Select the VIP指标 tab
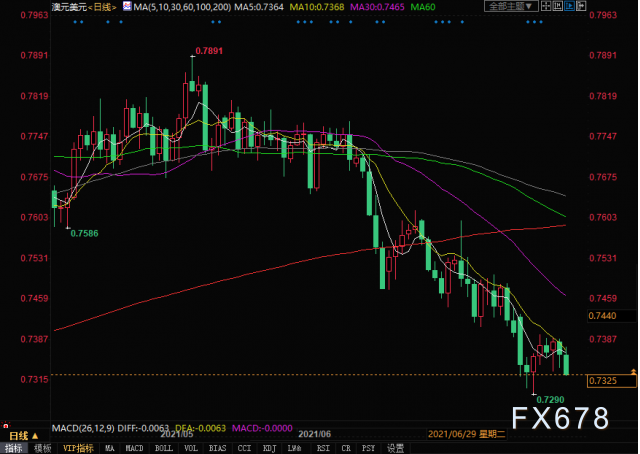The height and width of the screenshot is (454, 640). click(78, 448)
